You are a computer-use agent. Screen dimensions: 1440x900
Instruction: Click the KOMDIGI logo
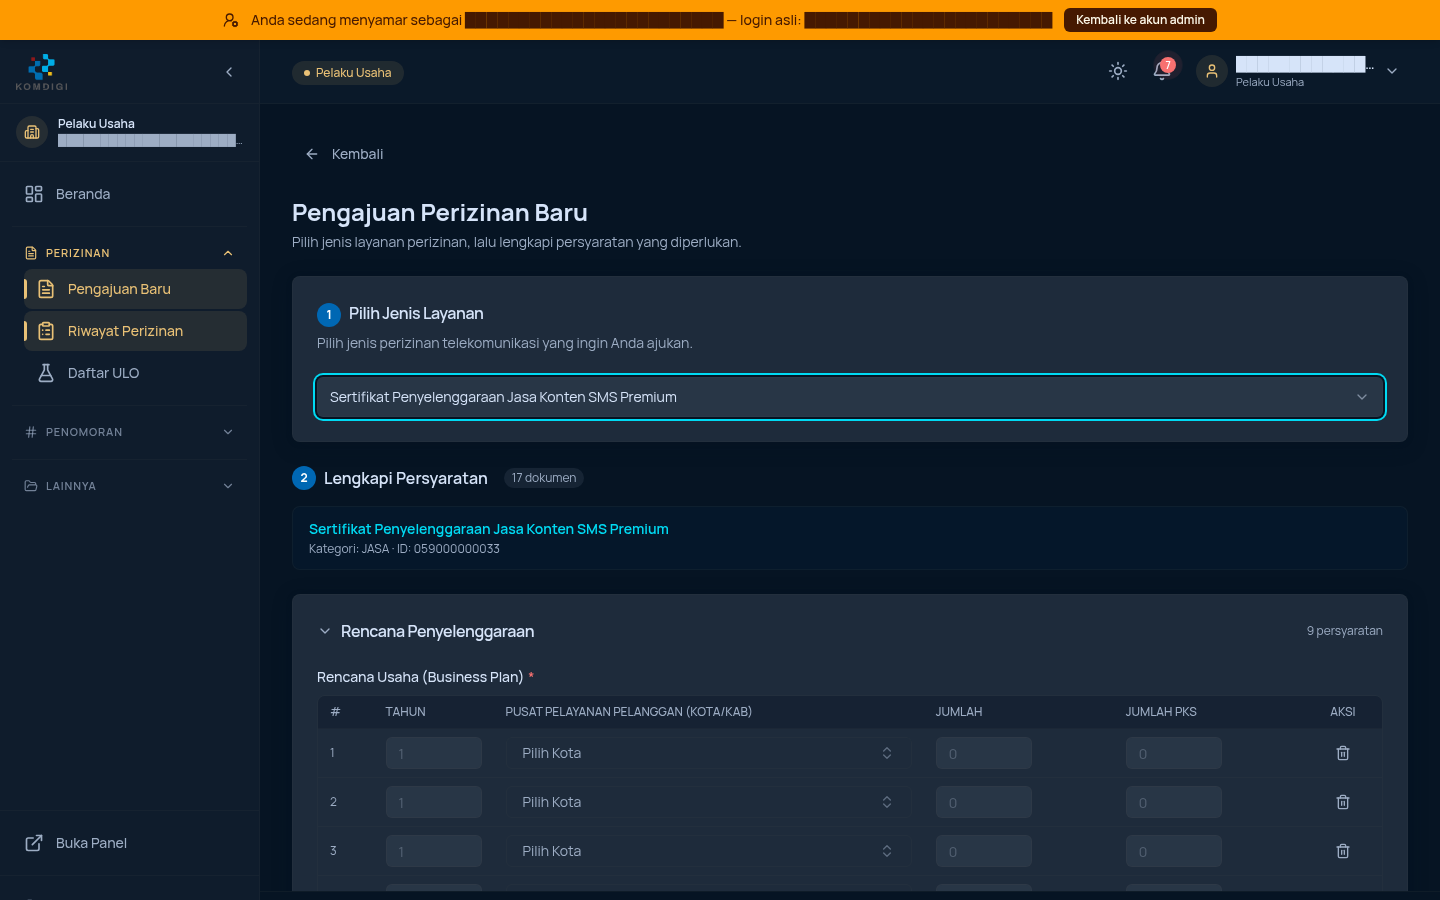pyautogui.click(x=42, y=72)
